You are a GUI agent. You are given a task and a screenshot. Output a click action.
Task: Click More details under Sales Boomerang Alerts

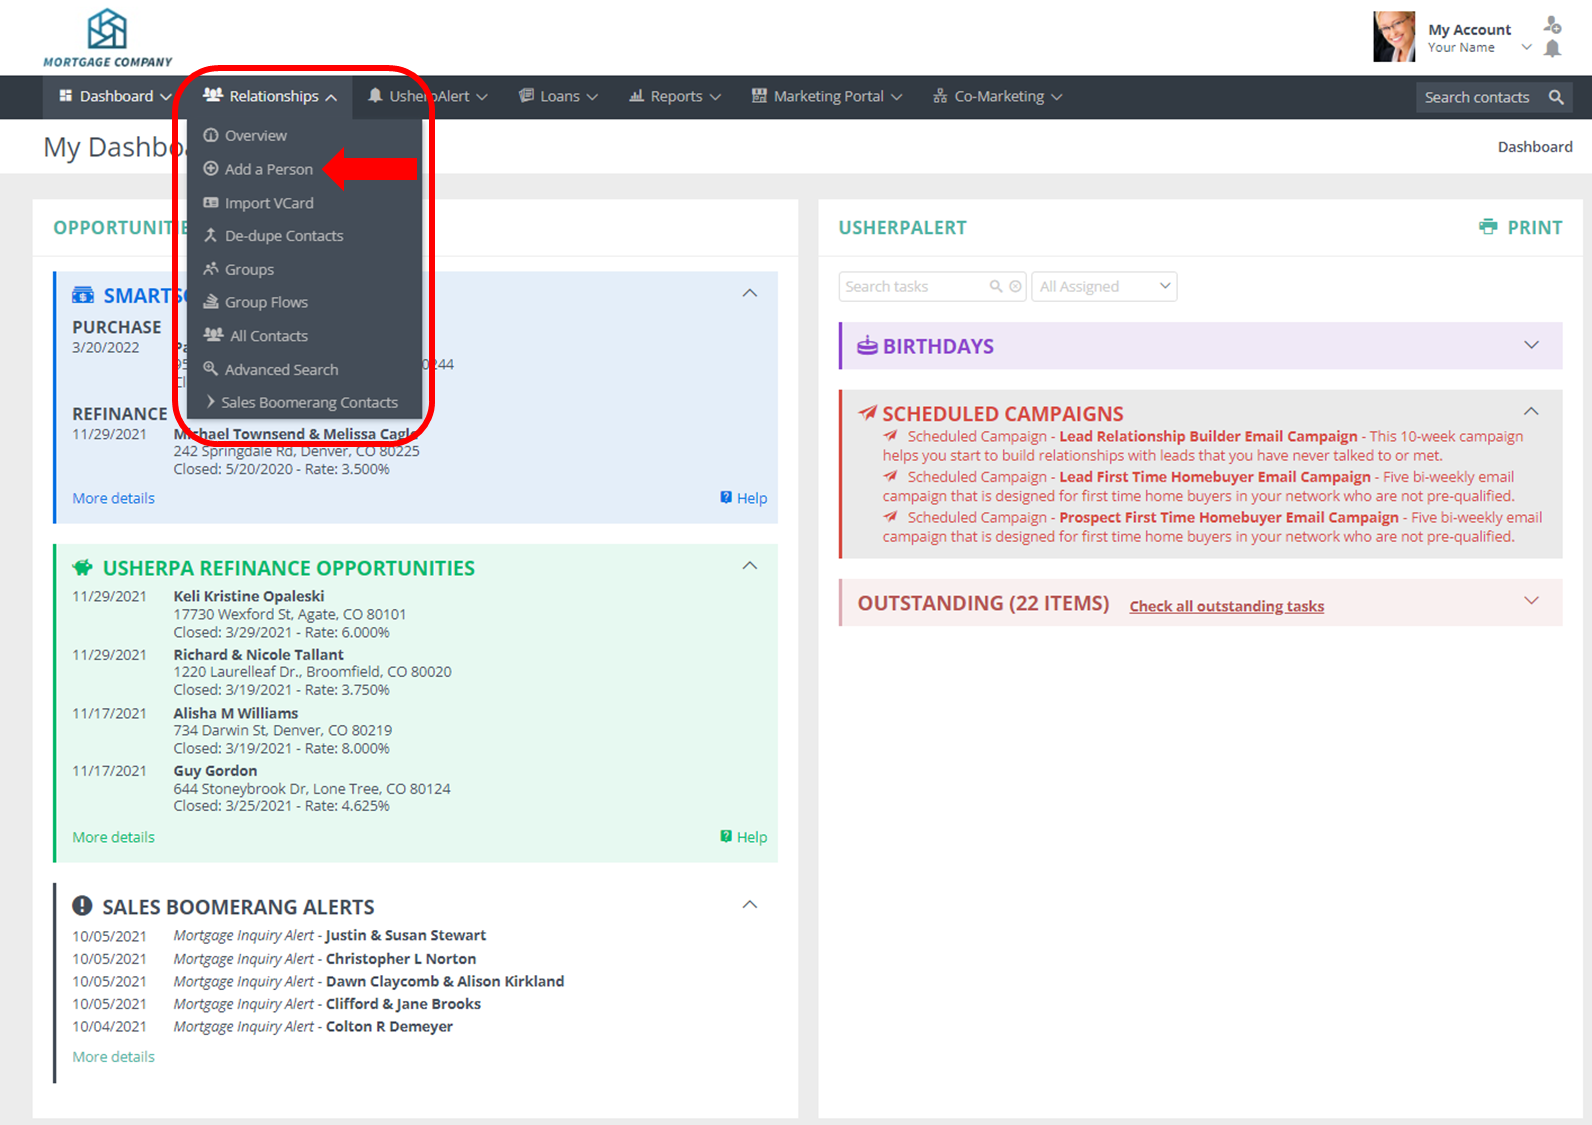point(113,1057)
